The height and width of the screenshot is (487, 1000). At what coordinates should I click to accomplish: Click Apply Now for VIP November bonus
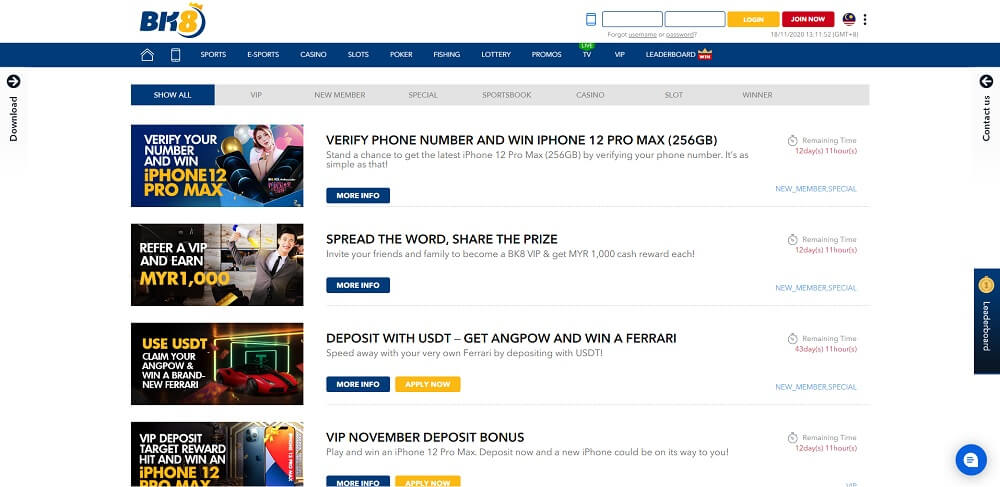coord(428,481)
